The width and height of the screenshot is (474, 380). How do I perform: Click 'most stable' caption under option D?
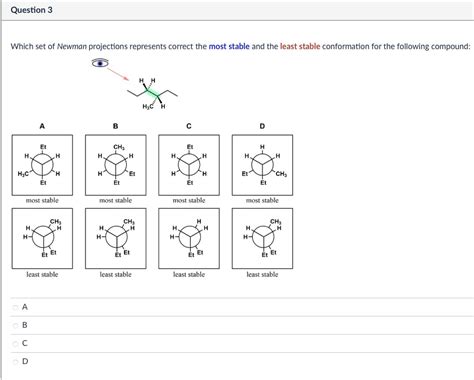[x=262, y=200]
